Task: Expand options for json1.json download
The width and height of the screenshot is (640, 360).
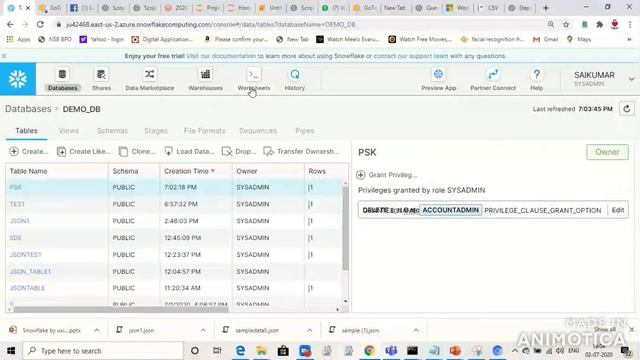Action: click(203, 330)
